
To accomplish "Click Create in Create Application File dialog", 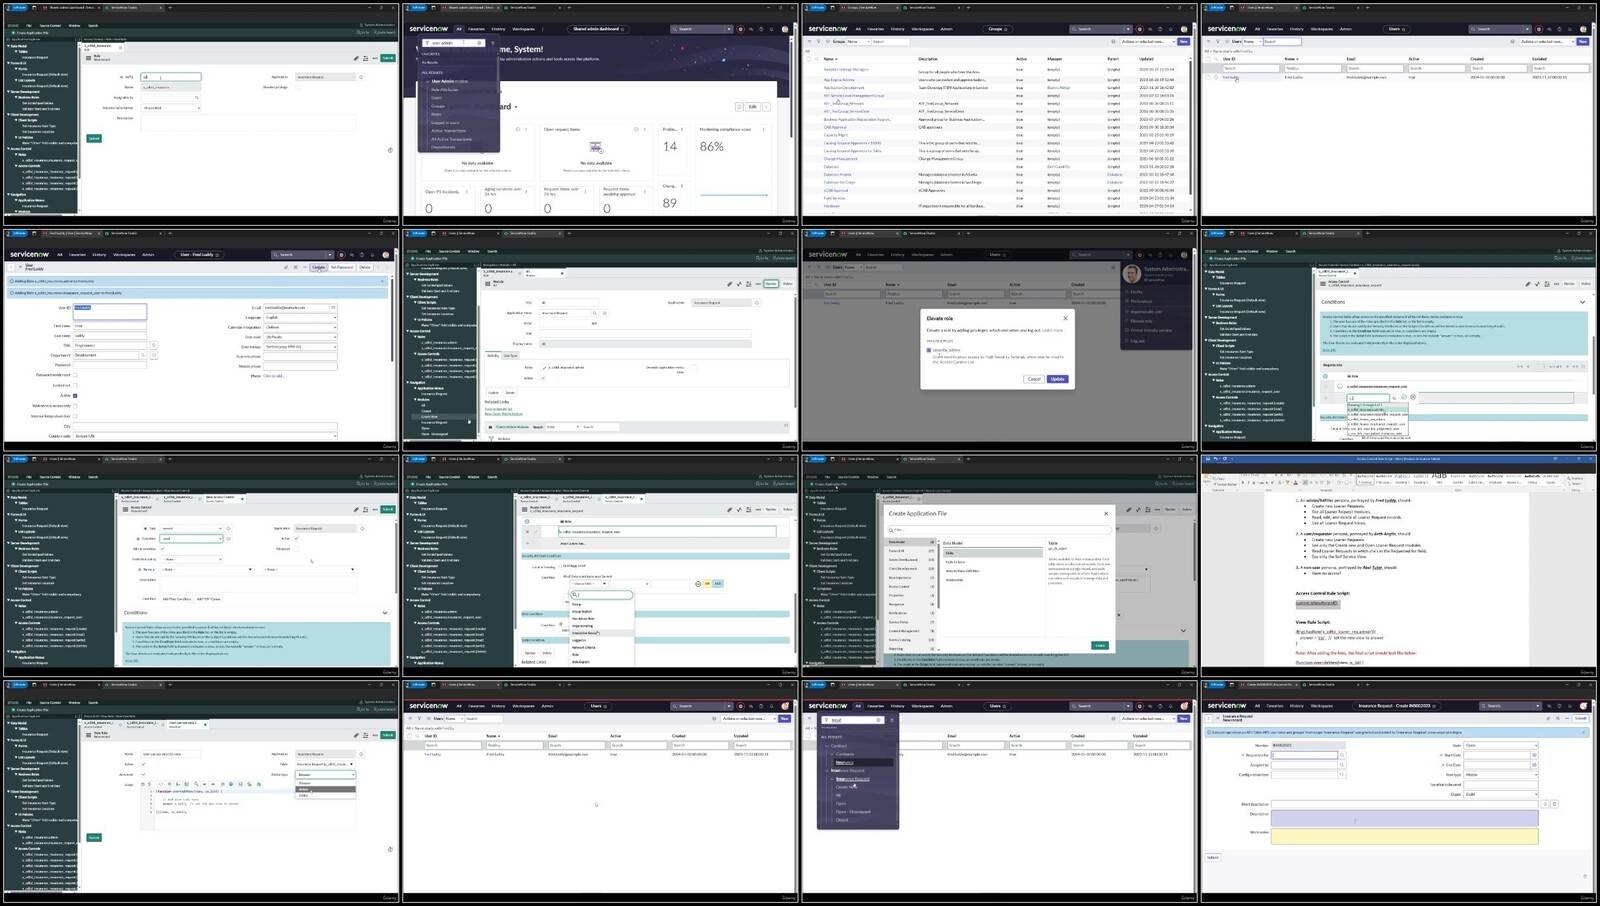I will (1100, 645).
